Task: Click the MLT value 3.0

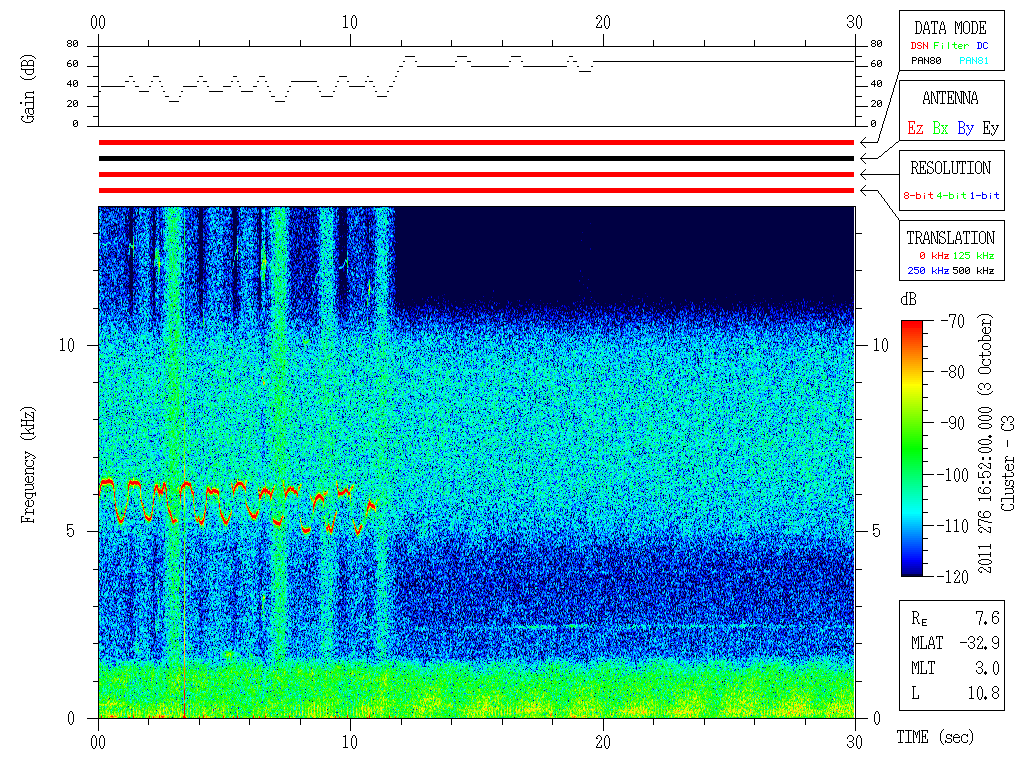Action: [988, 668]
